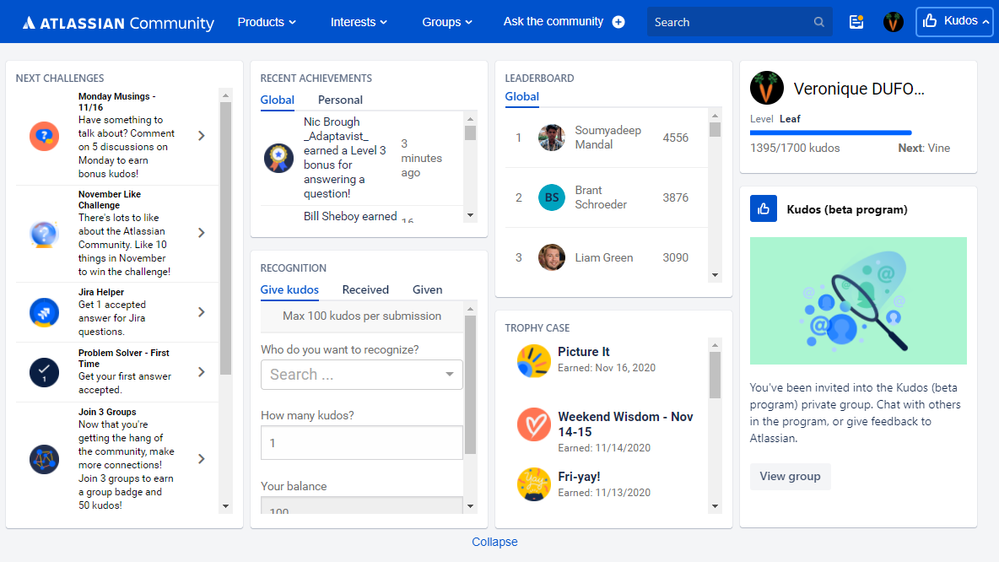Select the Global tab in Leaderboard

point(522,97)
